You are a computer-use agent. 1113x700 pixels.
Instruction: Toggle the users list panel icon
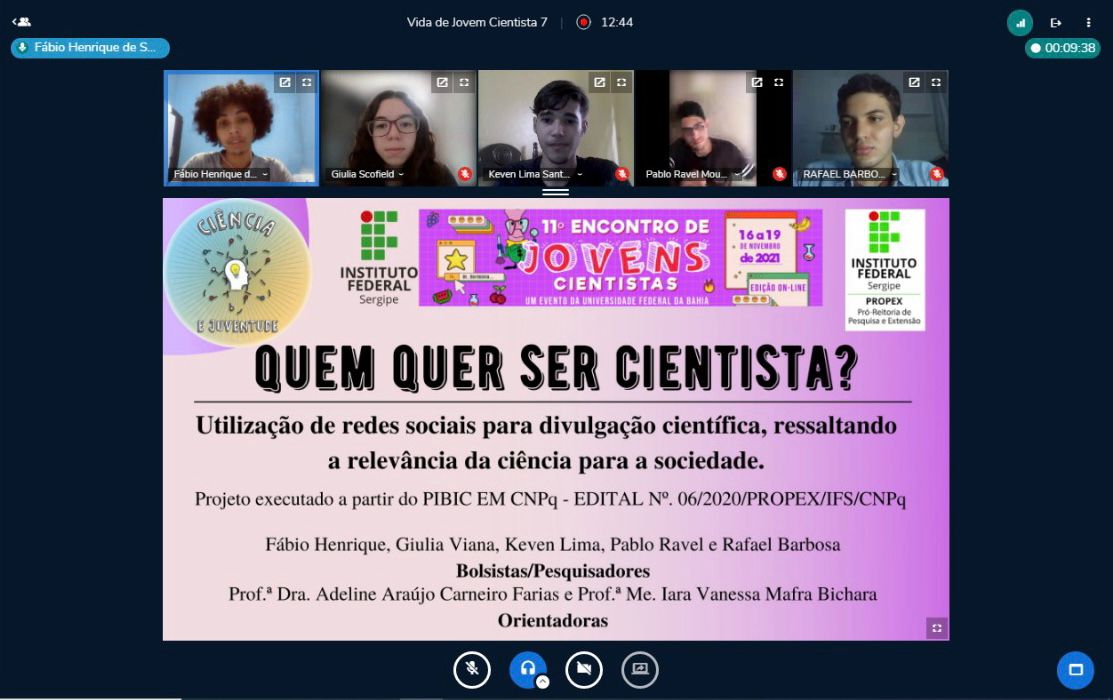point(21,21)
